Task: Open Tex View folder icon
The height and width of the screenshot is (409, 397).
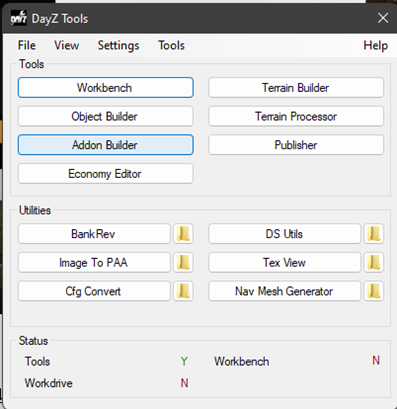Action: [x=374, y=262]
